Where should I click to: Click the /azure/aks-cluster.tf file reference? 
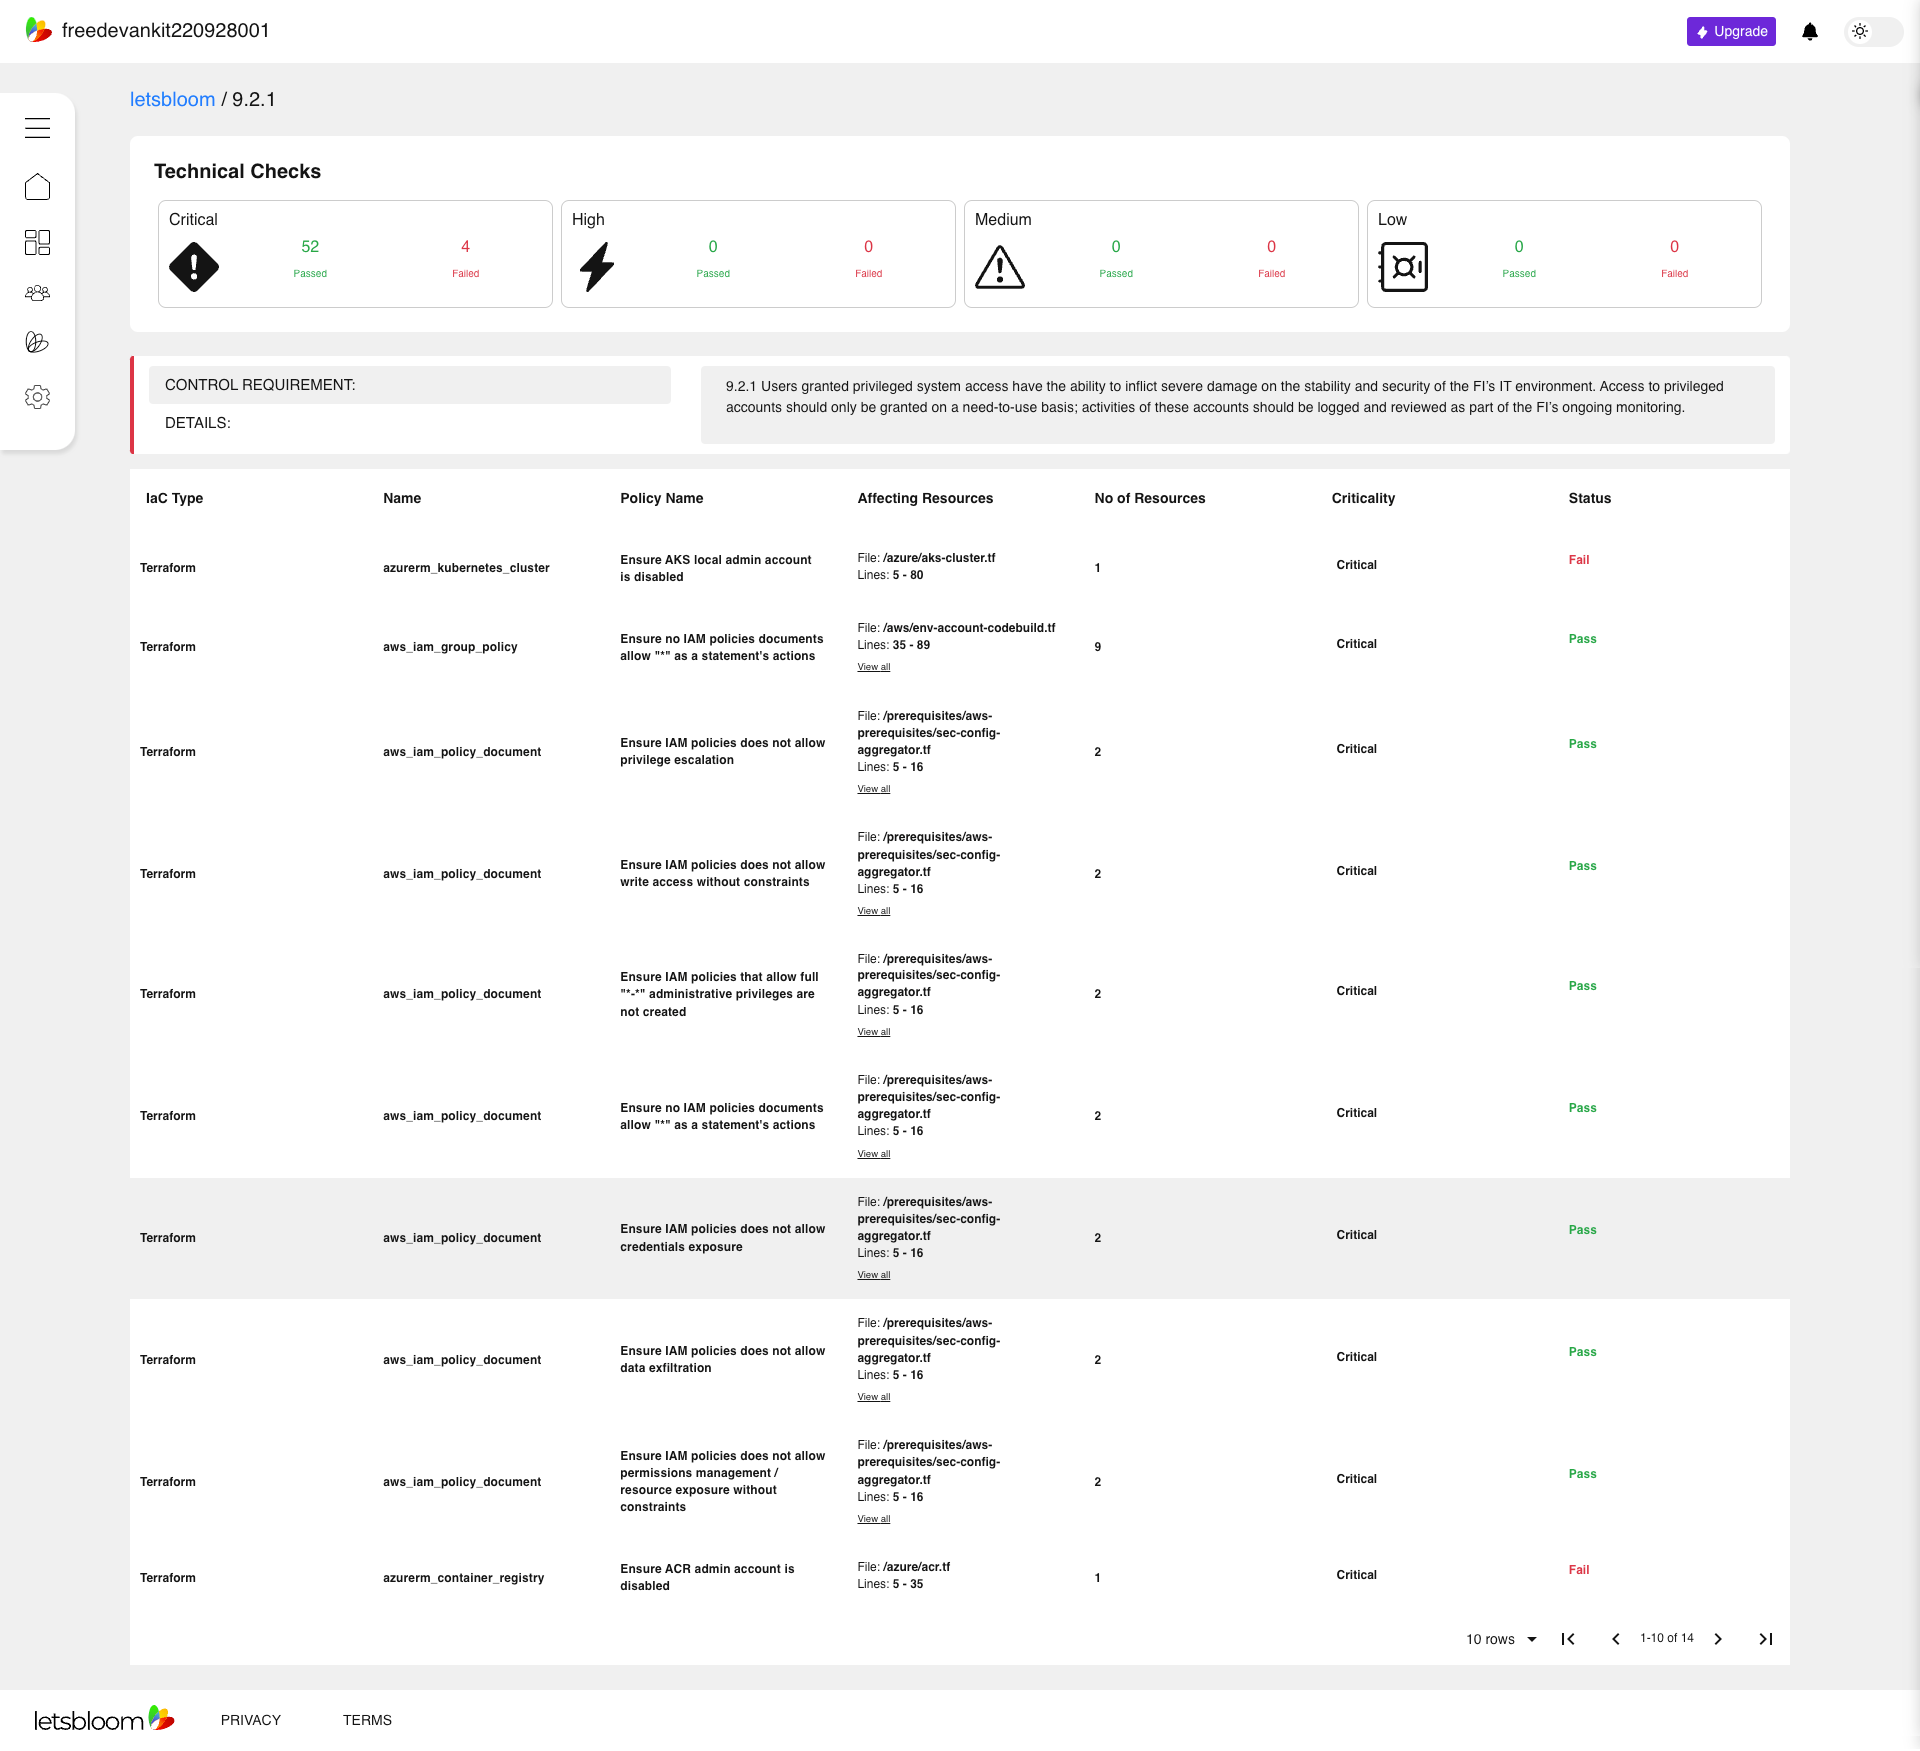(x=938, y=558)
